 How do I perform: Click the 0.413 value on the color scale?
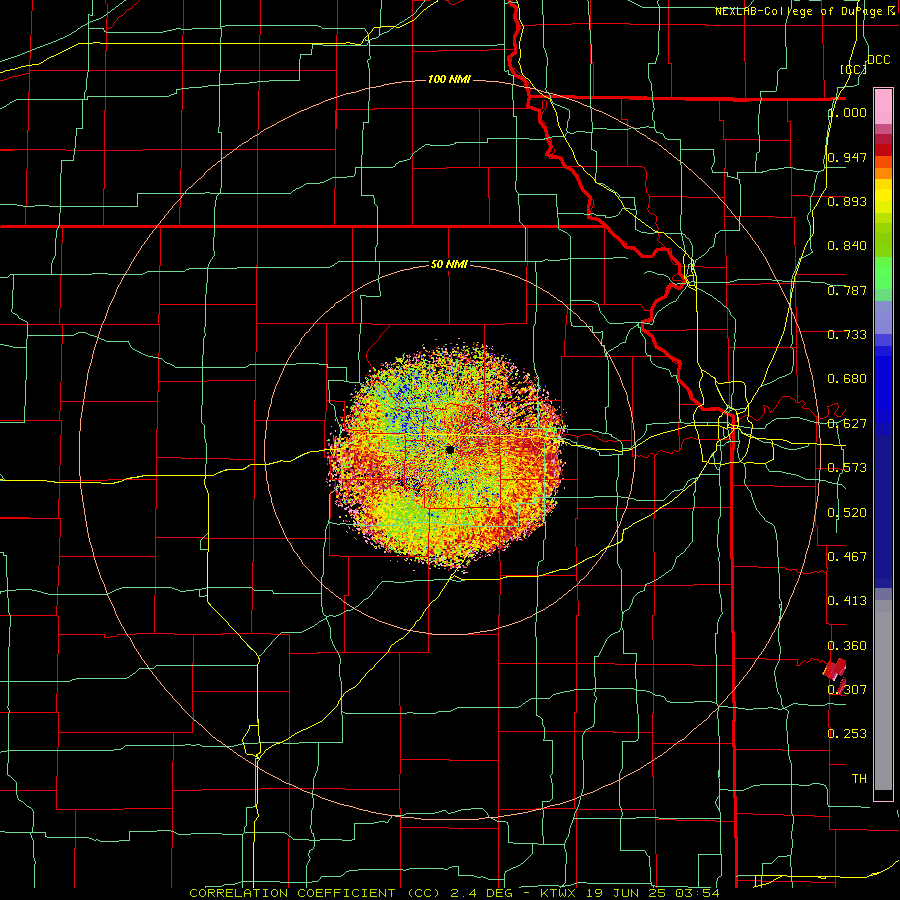pos(847,601)
